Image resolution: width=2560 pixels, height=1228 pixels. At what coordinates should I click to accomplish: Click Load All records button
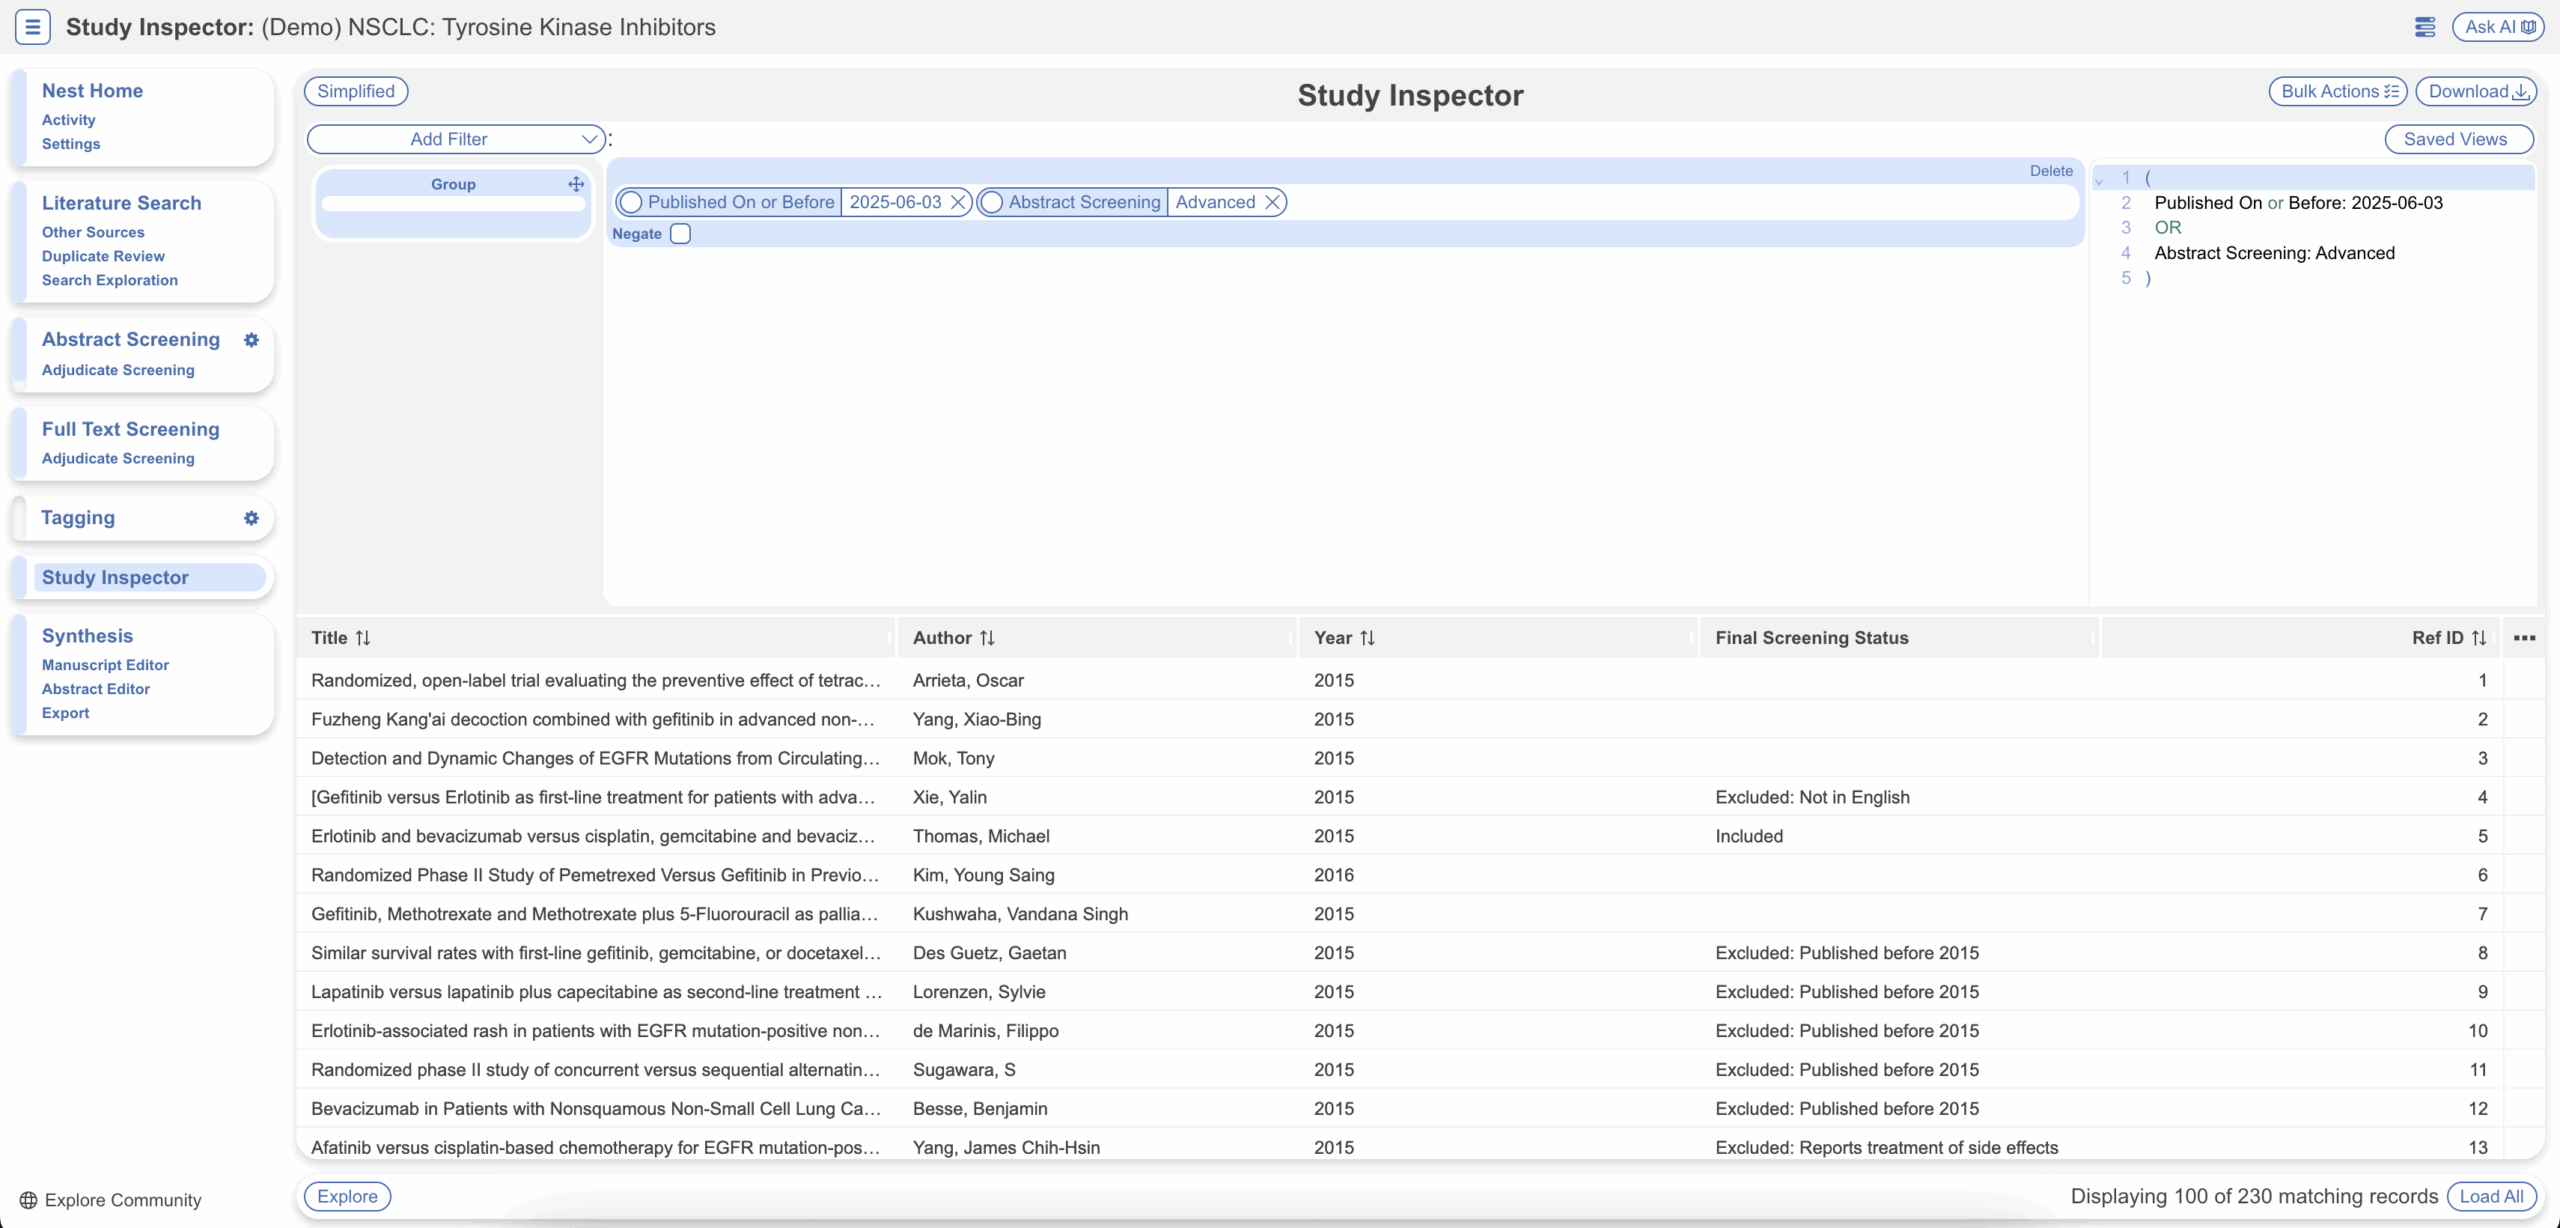[2491, 1196]
